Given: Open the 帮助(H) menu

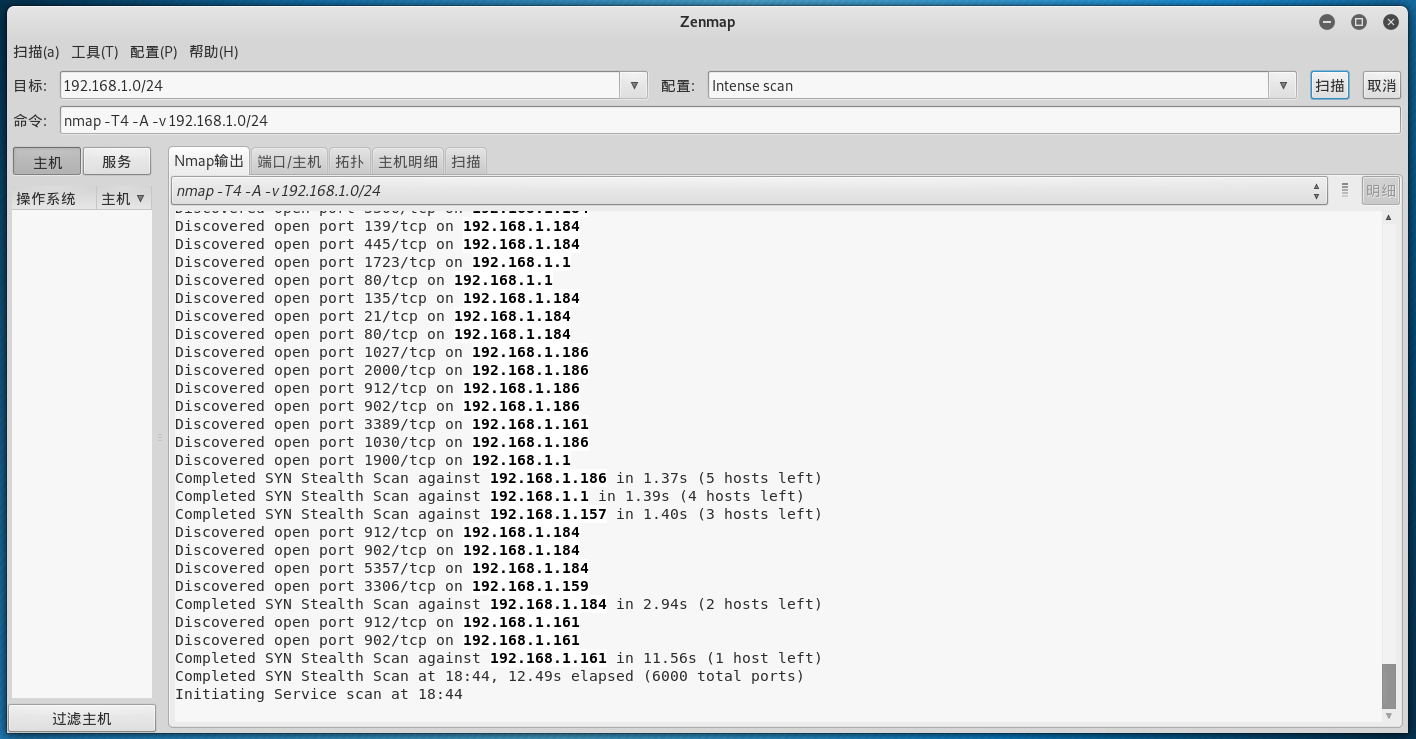Looking at the screenshot, I should point(214,52).
